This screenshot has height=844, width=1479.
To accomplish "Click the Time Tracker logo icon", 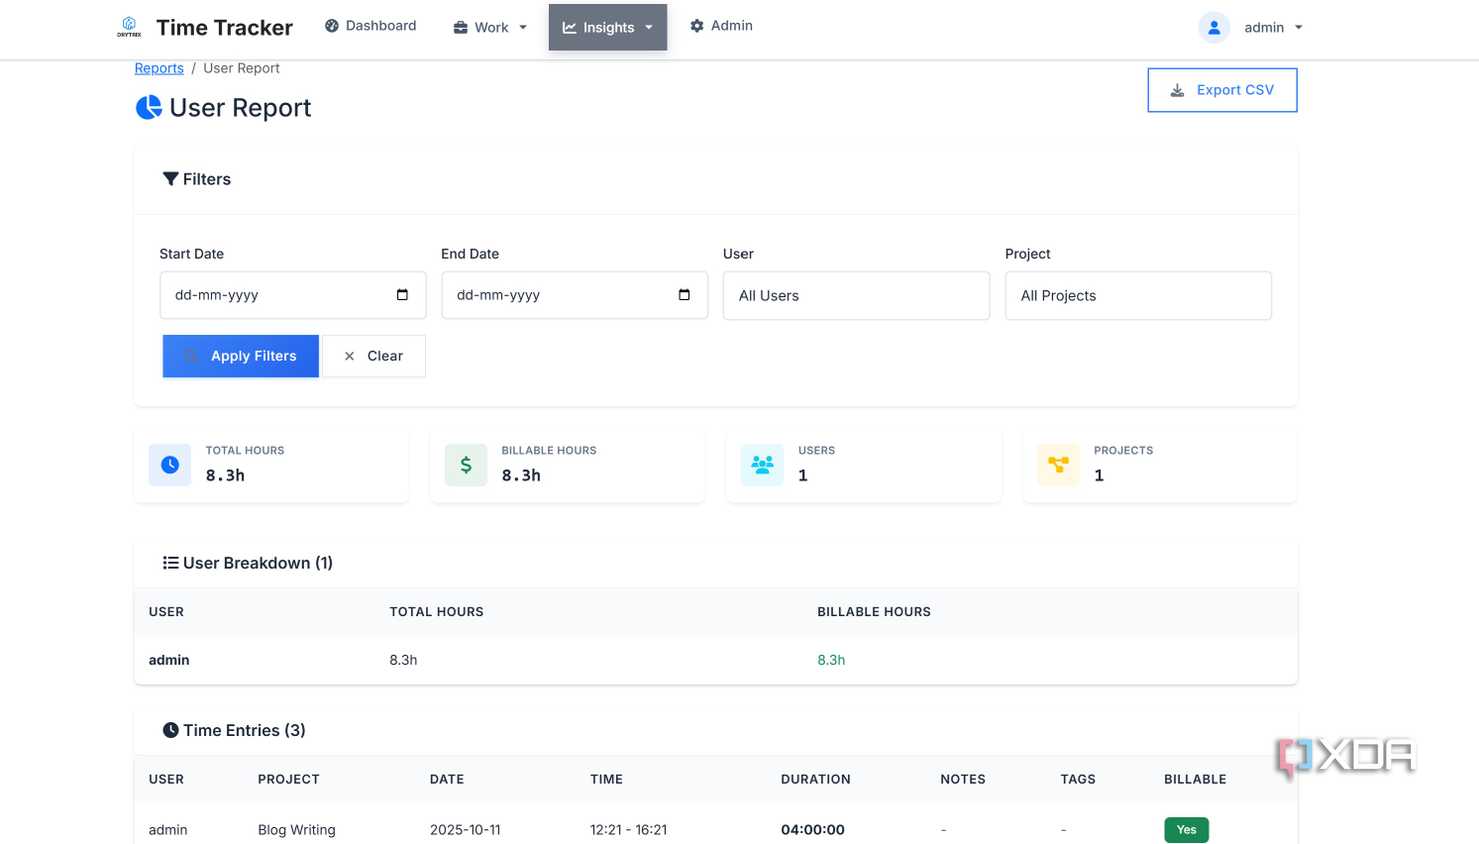I will click(x=129, y=27).
